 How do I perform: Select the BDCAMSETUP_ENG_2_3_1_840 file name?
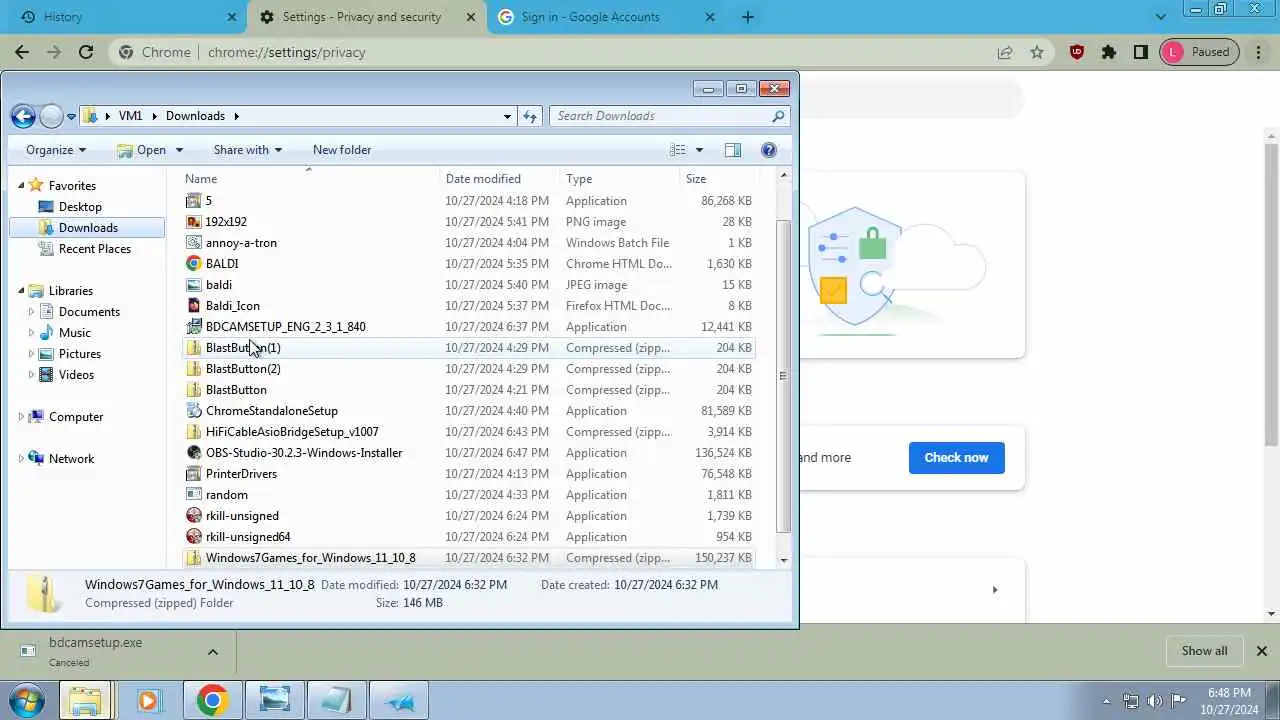click(286, 327)
